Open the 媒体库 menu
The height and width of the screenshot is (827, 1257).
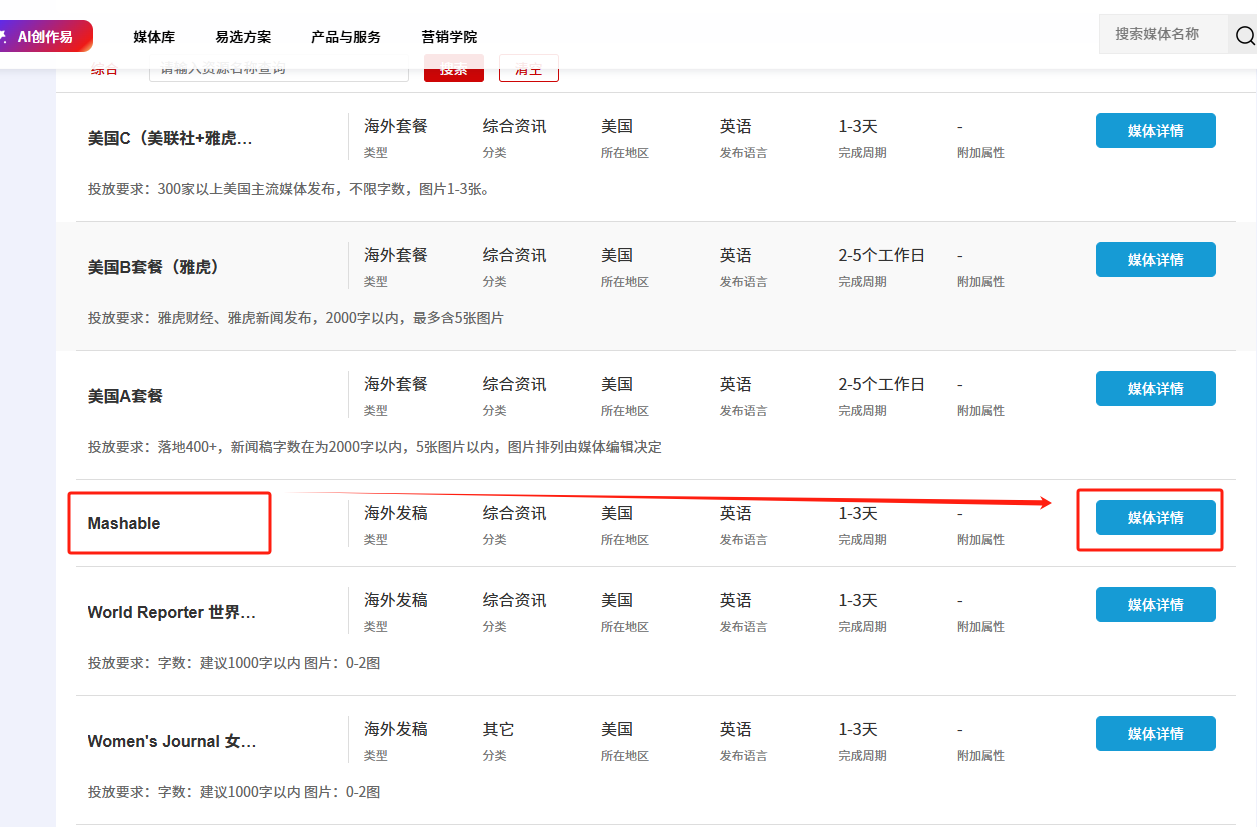154,37
